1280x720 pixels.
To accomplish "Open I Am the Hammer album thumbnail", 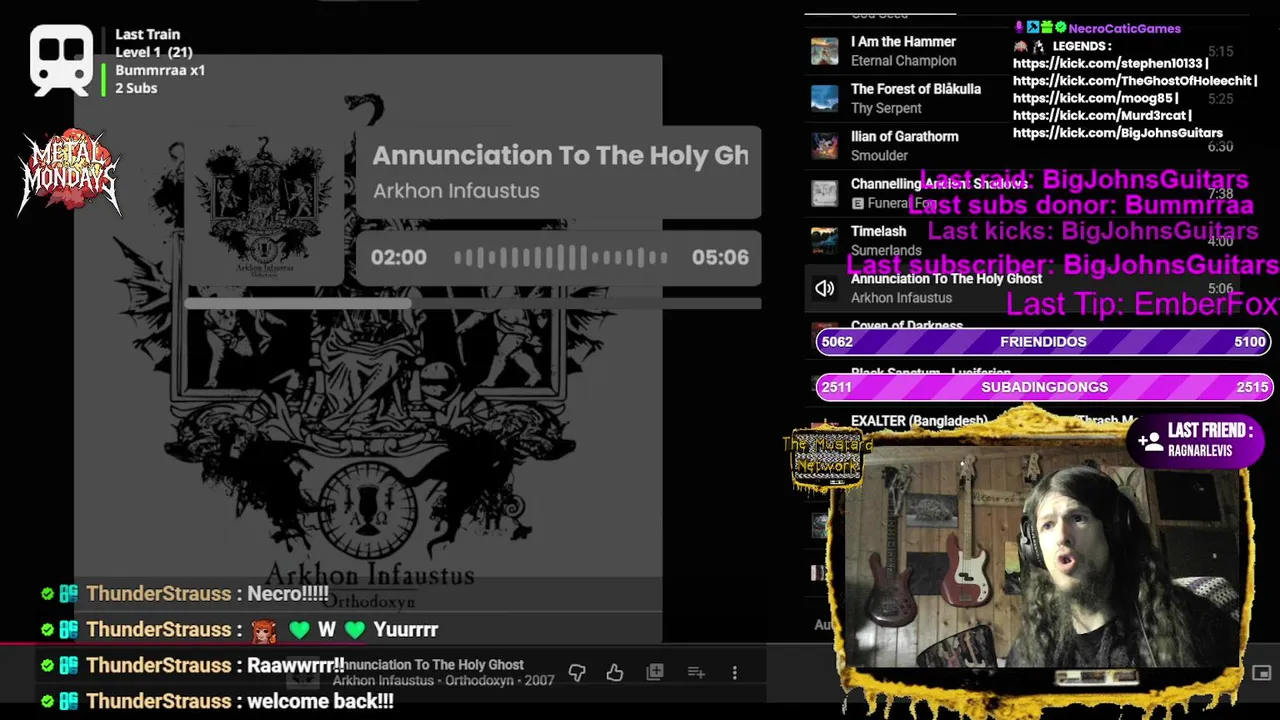I will pos(824,51).
